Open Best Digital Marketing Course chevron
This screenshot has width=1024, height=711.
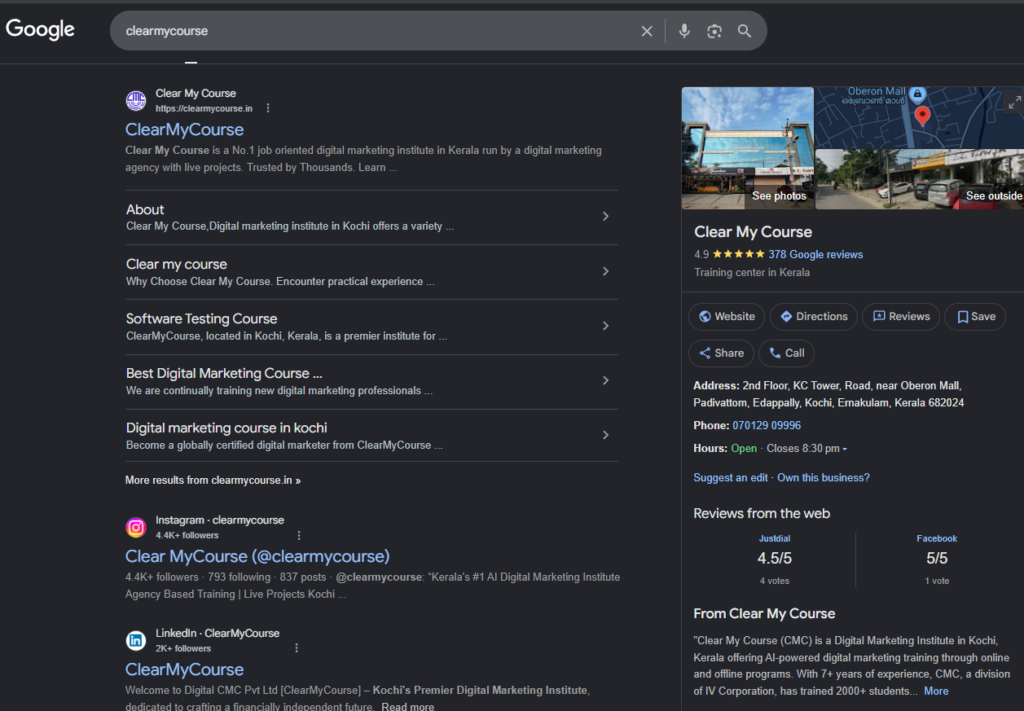click(x=605, y=380)
